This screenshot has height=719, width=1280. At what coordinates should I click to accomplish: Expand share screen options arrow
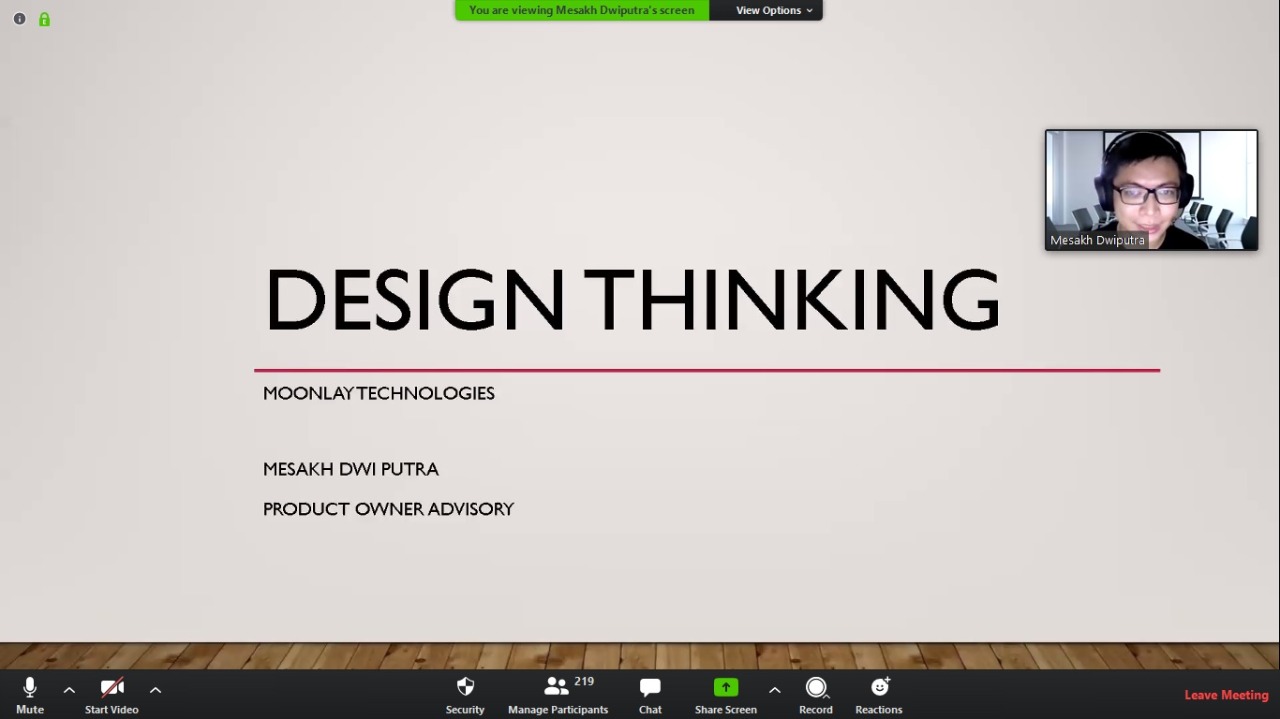pyautogui.click(x=774, y=690)
